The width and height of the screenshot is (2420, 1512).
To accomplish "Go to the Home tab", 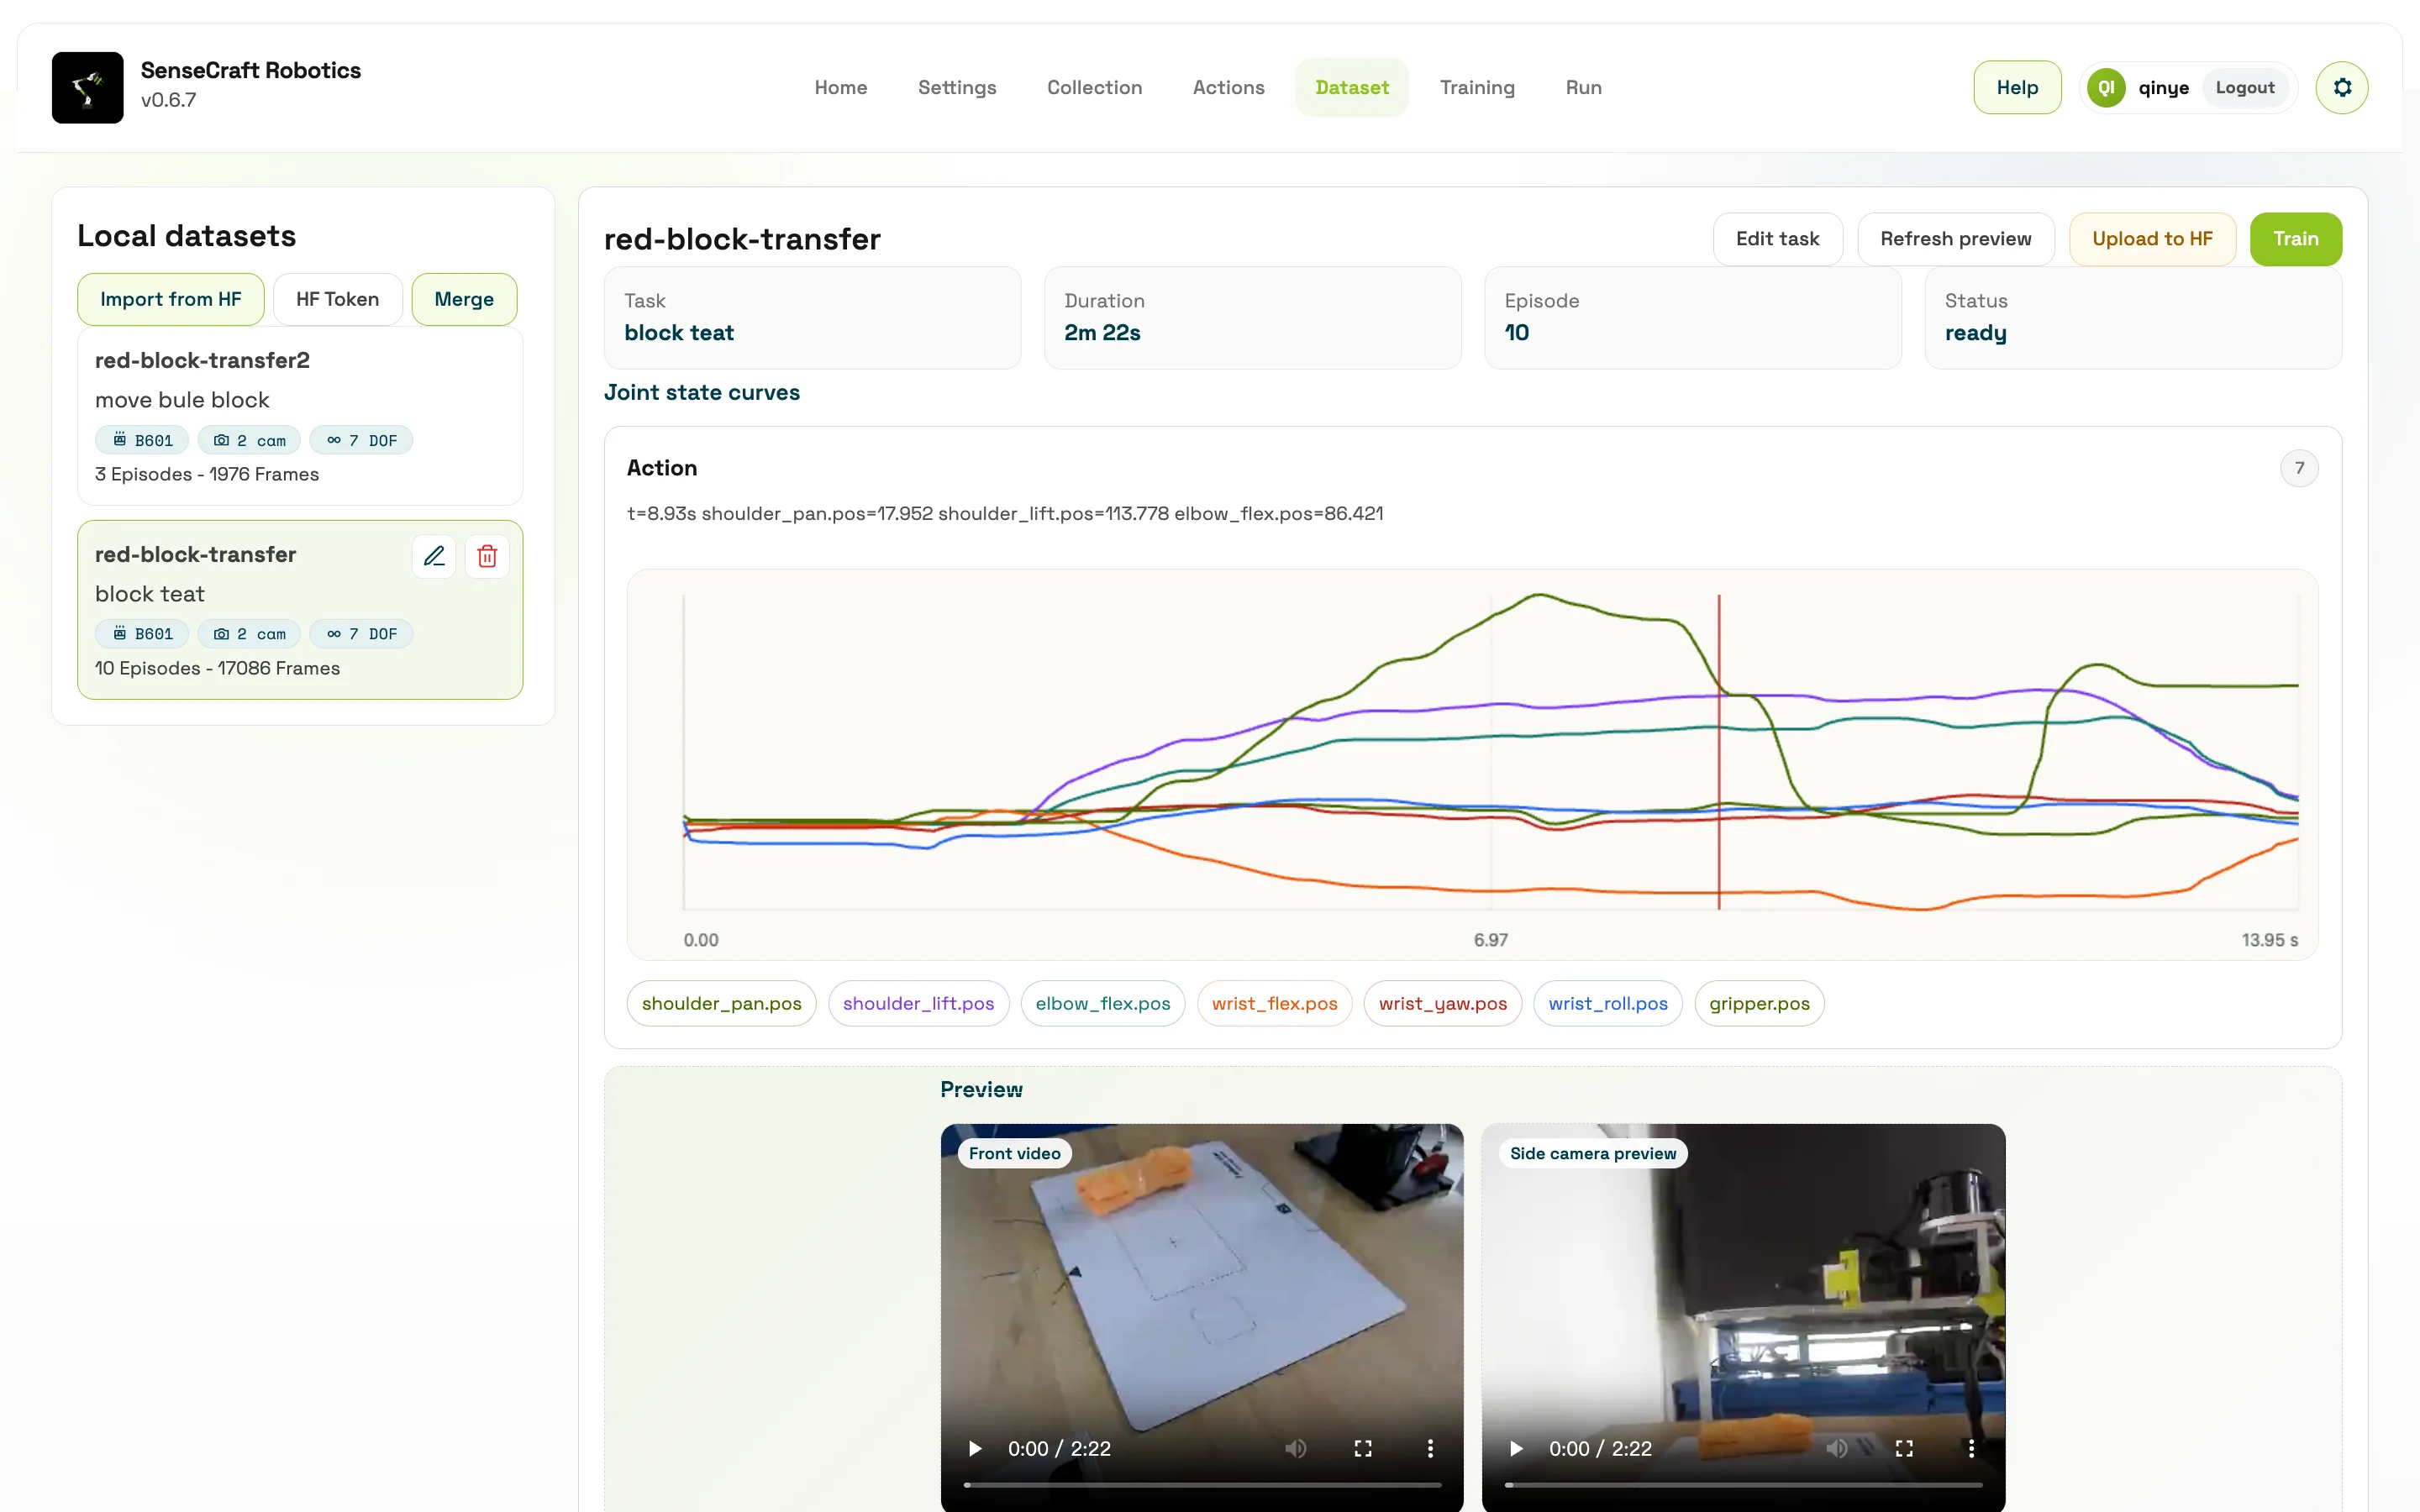I will [x=841, y=88].
